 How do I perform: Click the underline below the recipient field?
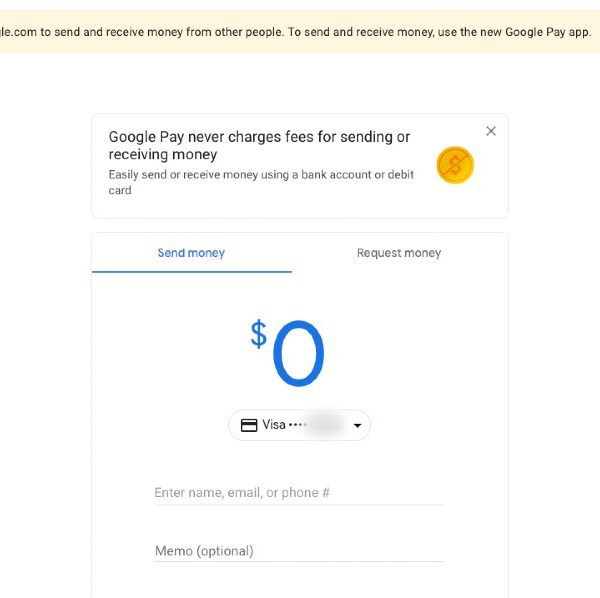[x=299, y=505]
